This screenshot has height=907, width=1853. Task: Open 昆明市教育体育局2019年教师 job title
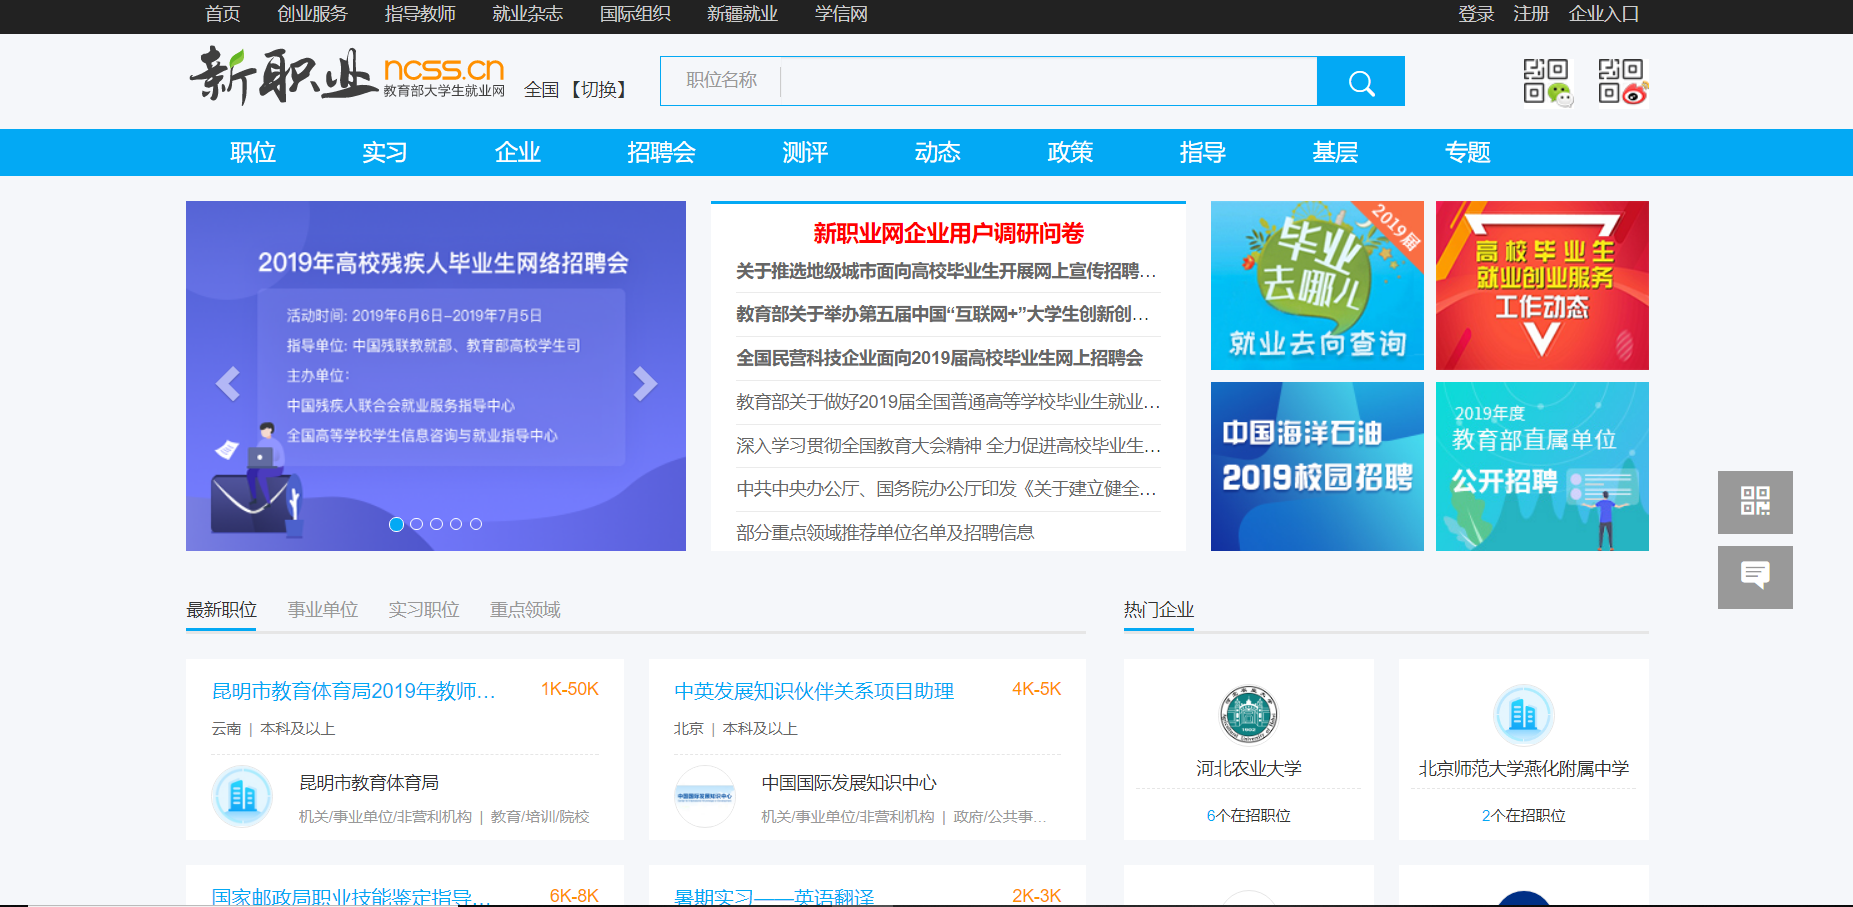pyautogui.click(x=354, y=691)
